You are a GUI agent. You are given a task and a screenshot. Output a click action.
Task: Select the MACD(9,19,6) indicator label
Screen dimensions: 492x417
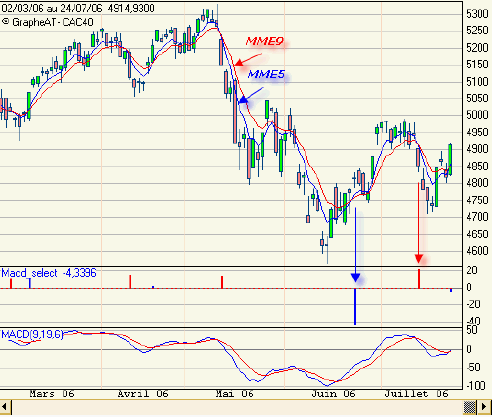click(32, 334)
